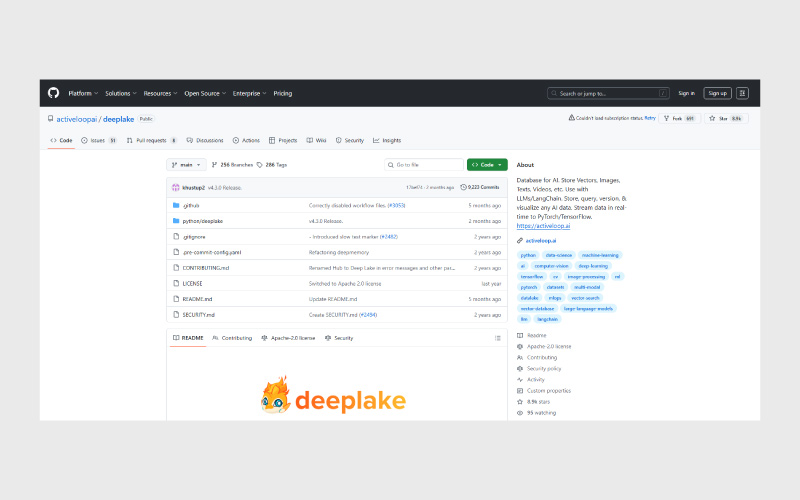Screen dimensions: 800x500
Task: Open pull request #2494 link
Action: point(368,315)
